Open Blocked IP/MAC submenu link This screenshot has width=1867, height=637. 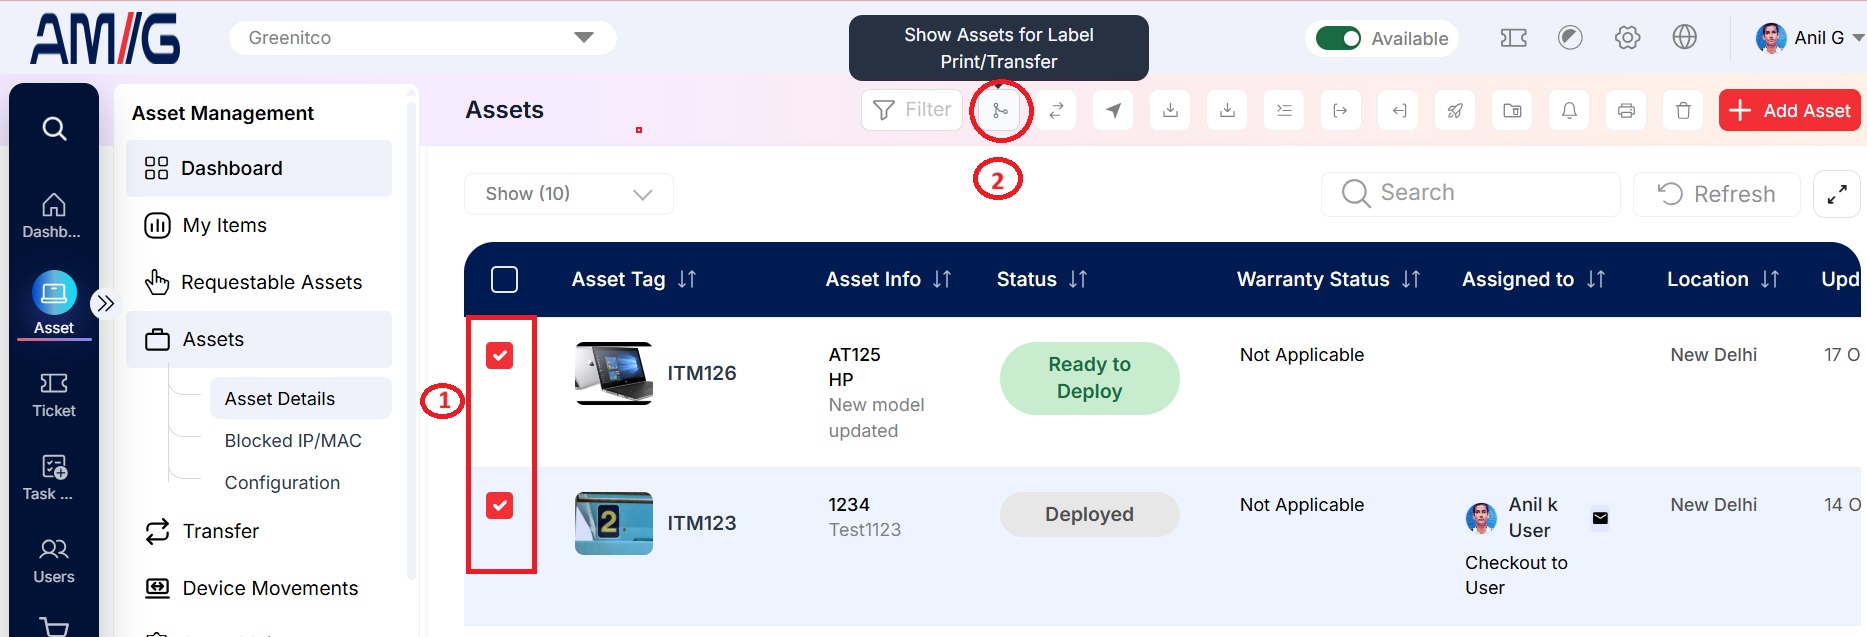coord(293,441)
